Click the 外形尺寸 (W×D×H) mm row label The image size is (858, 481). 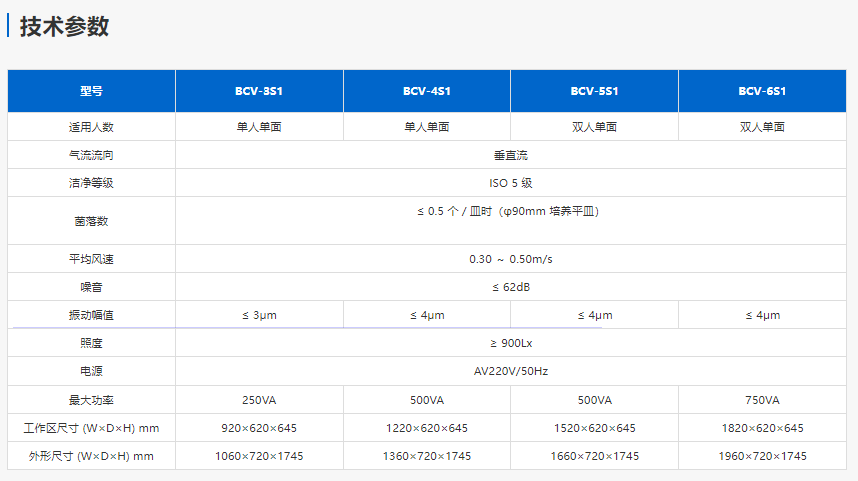click(92, 456)
